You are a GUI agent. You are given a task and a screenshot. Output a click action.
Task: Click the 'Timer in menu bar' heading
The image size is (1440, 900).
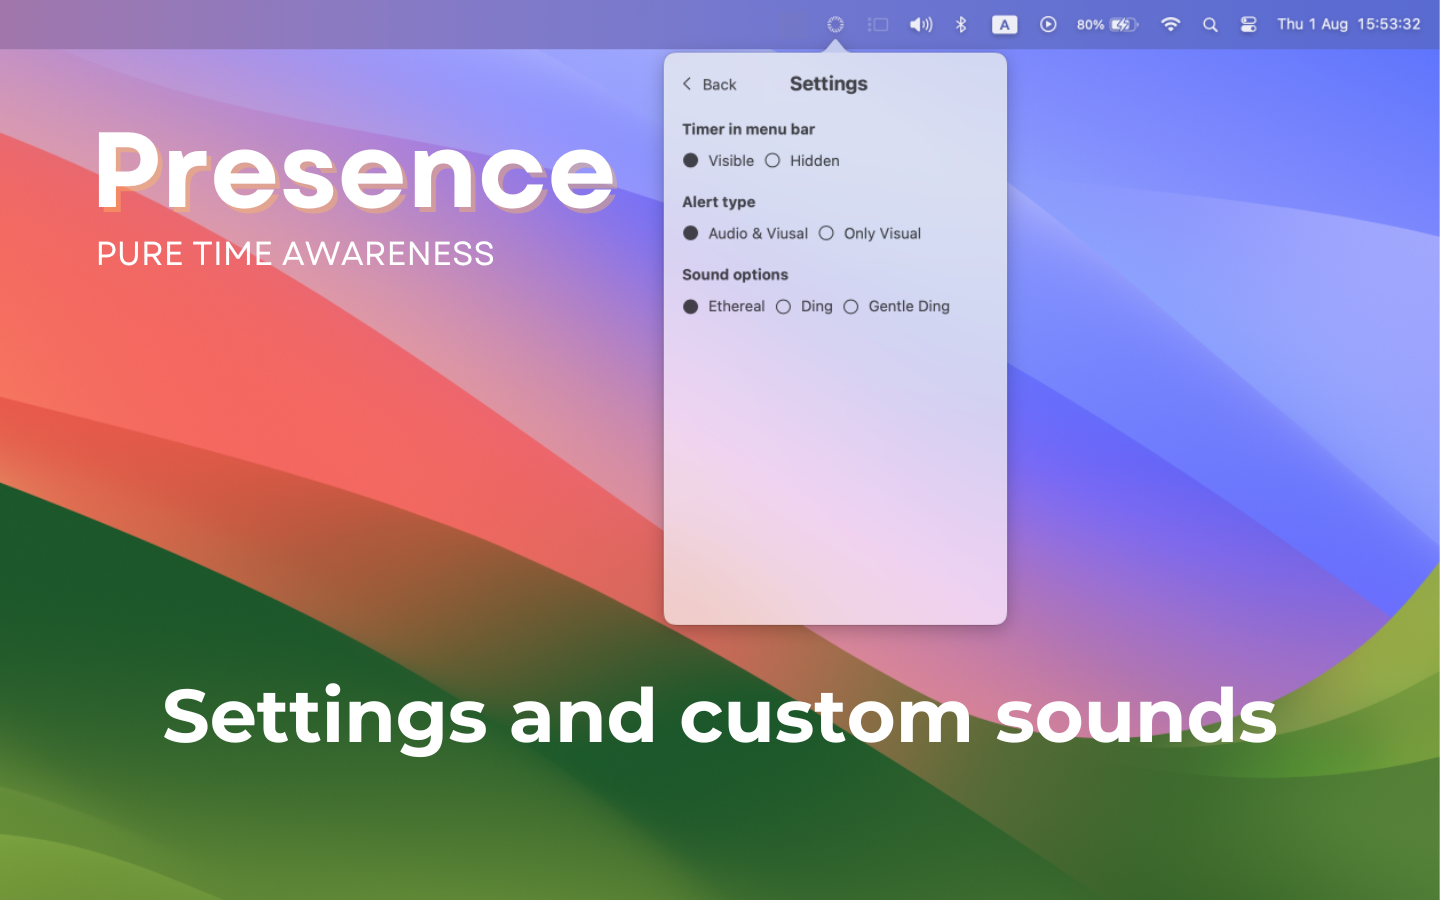tap(748, 129)
